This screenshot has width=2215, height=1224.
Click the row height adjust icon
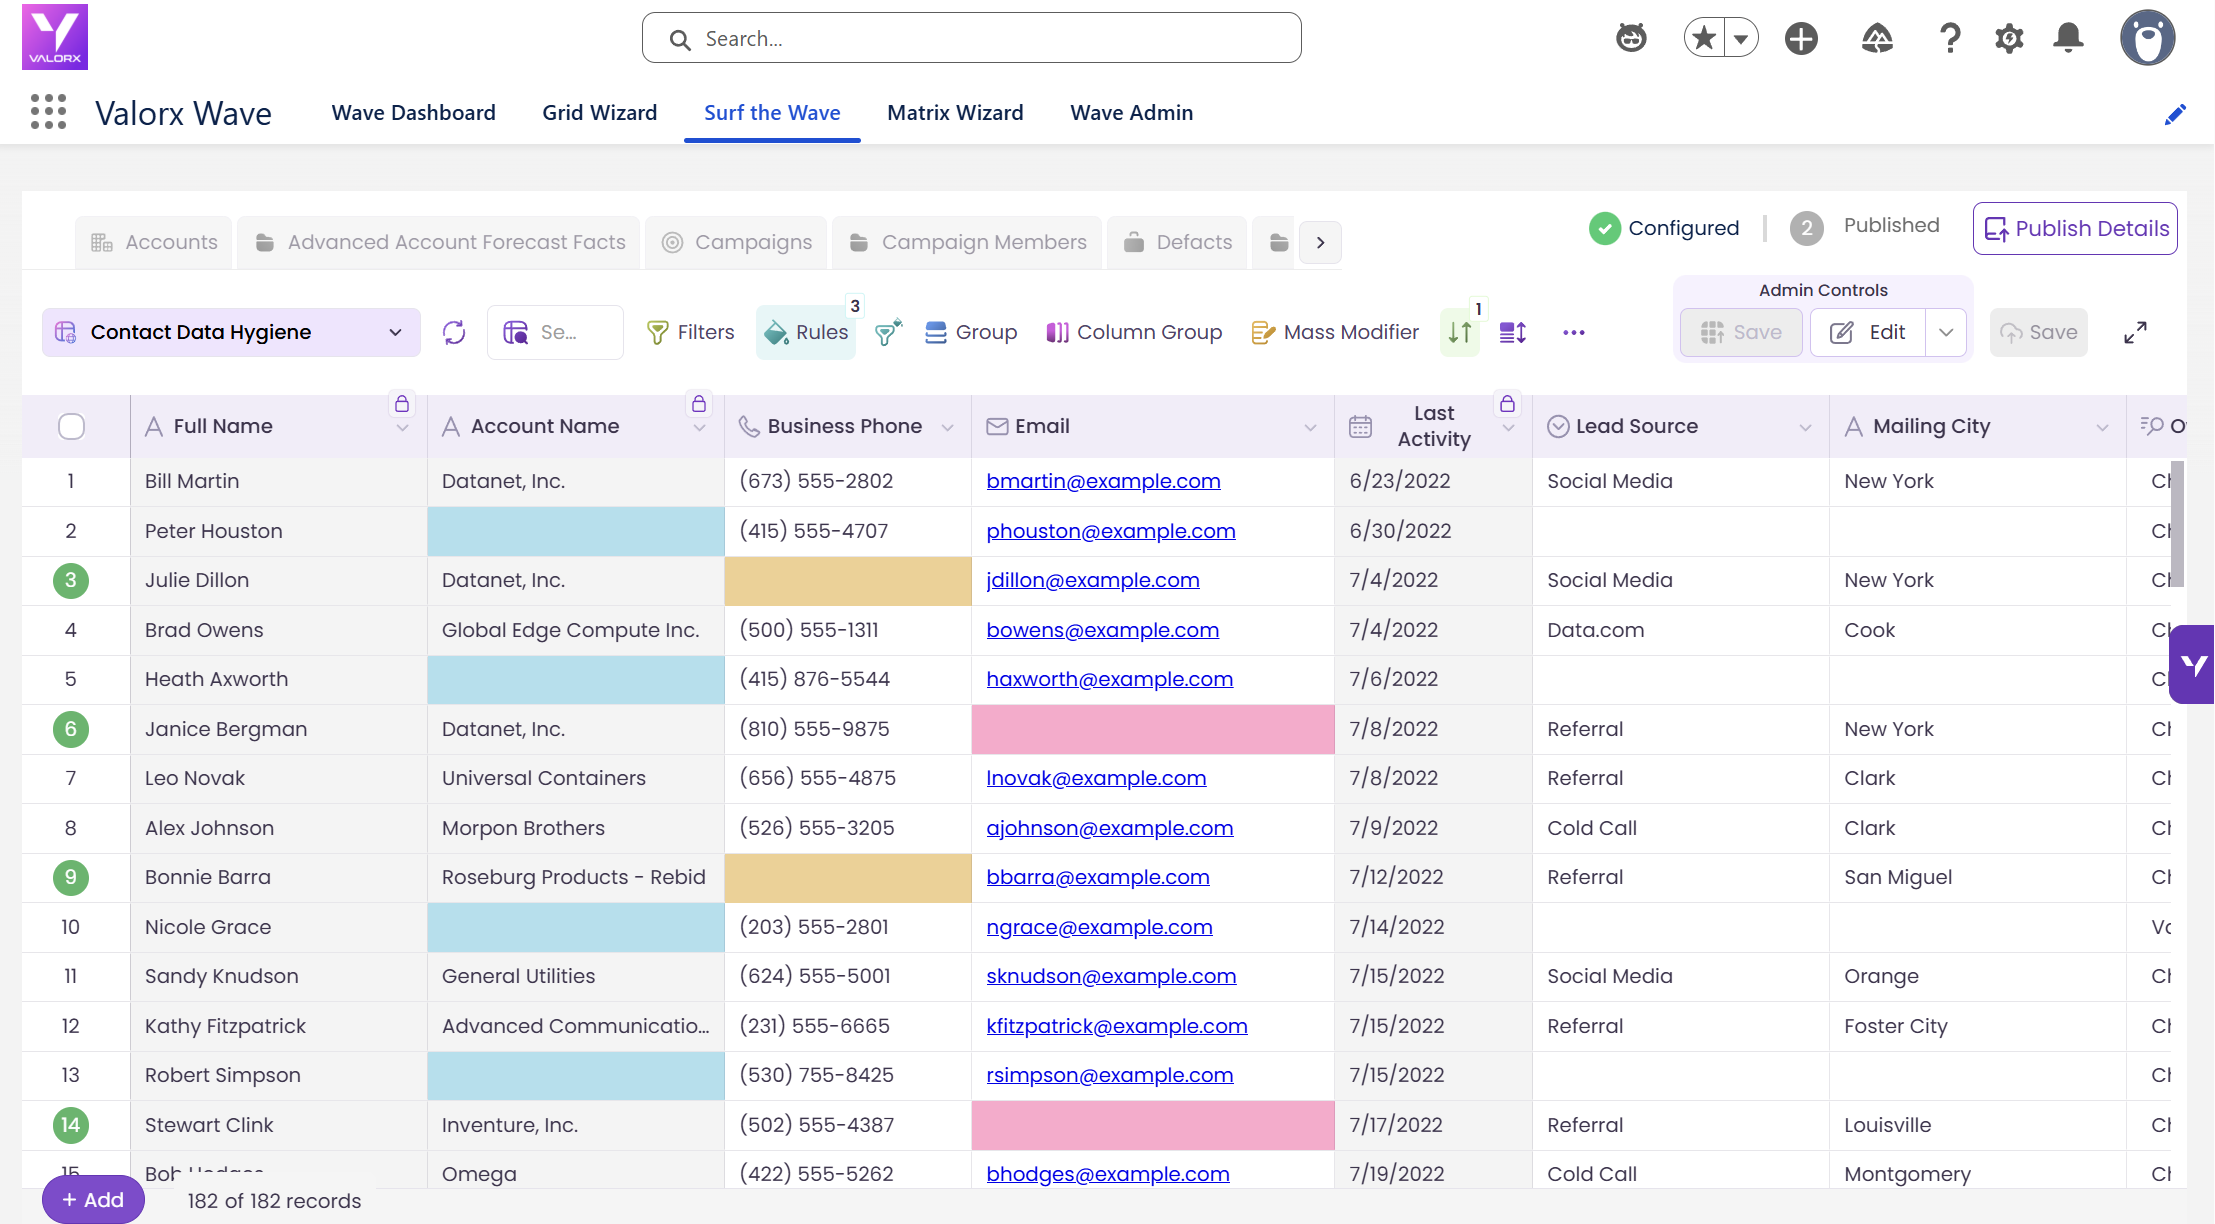tap(1513, 332)
